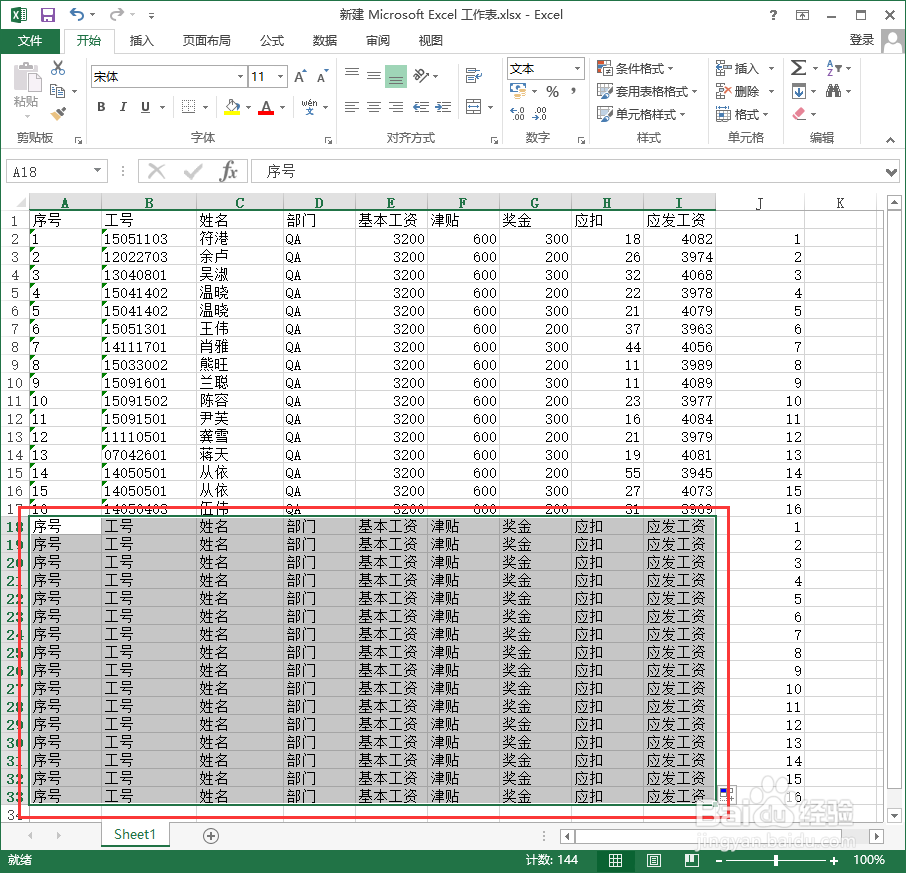
Task: Open the 单元格样式 dropdown
Action: pyautogui.click(x=641, y=114)
